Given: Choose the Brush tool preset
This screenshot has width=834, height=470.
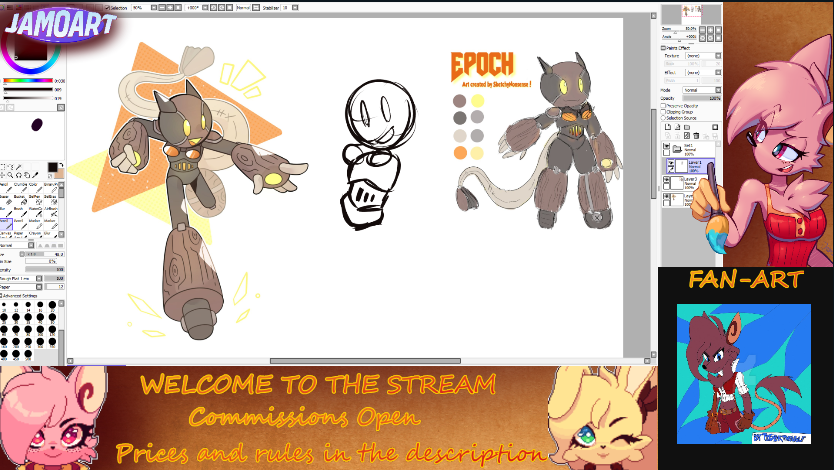Looking at the screenshot, I should [21, 212].
